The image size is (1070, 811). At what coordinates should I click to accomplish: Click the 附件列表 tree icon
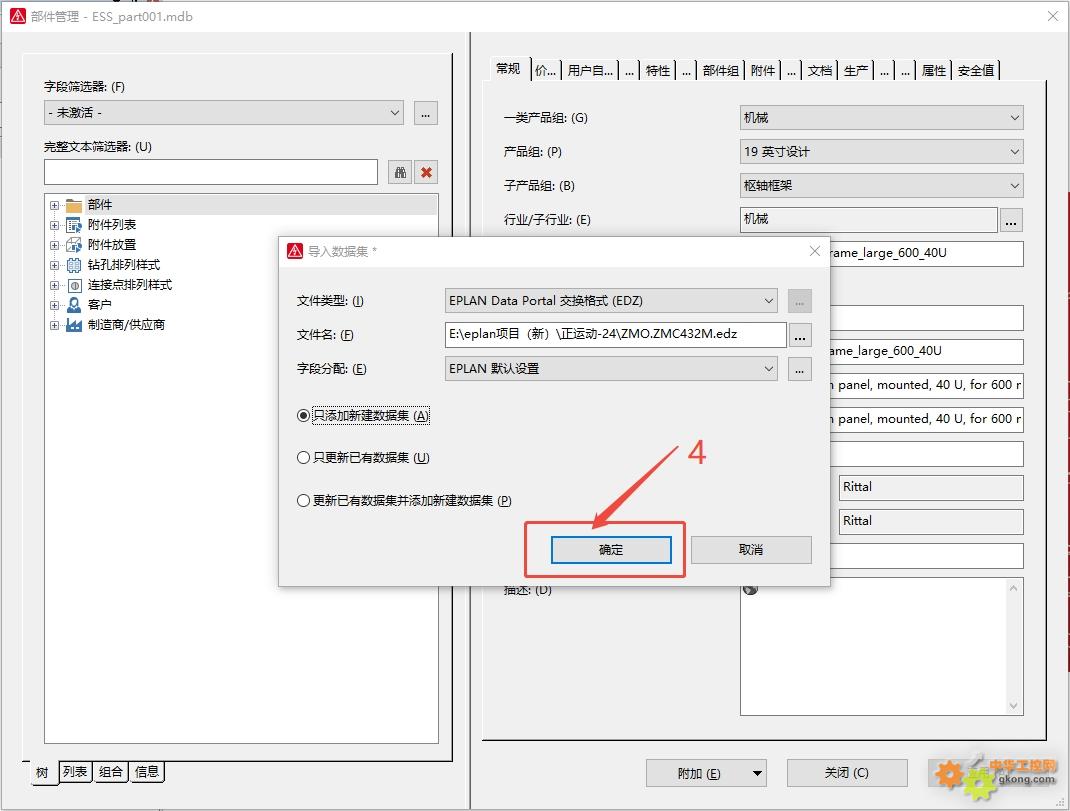(74, 225)
